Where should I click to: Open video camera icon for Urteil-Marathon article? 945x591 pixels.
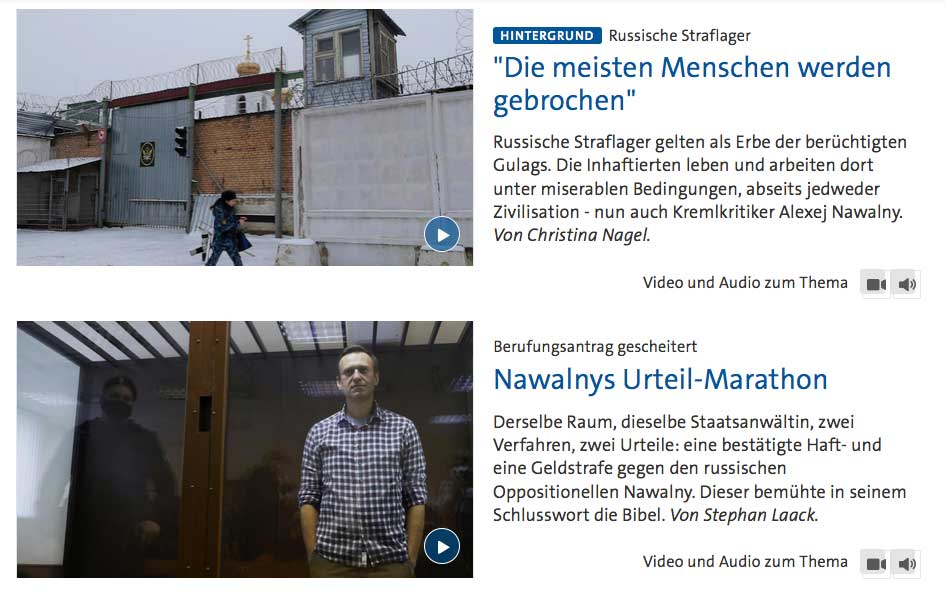pos(876,563)
